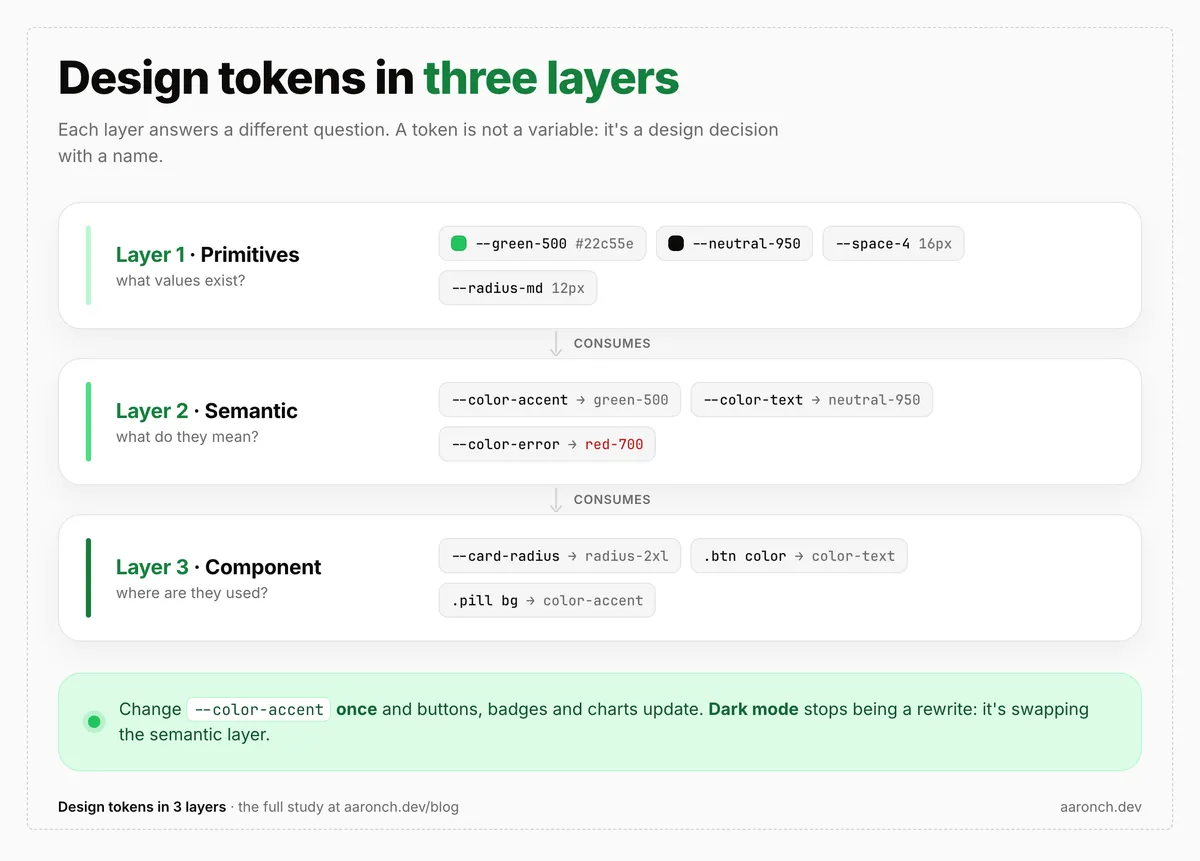
Task: Select the --color-accent → green-500 chip
Action: [x=560, y=399]
